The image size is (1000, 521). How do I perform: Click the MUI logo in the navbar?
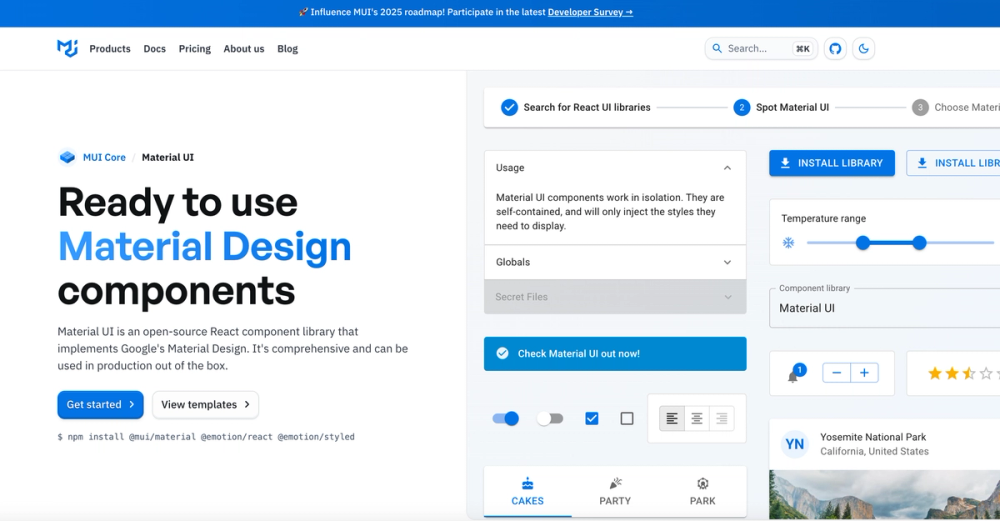67,48
